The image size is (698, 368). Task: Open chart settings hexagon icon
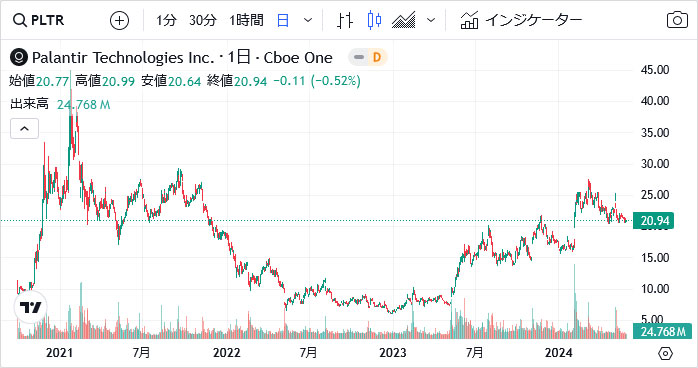[665, 353]
